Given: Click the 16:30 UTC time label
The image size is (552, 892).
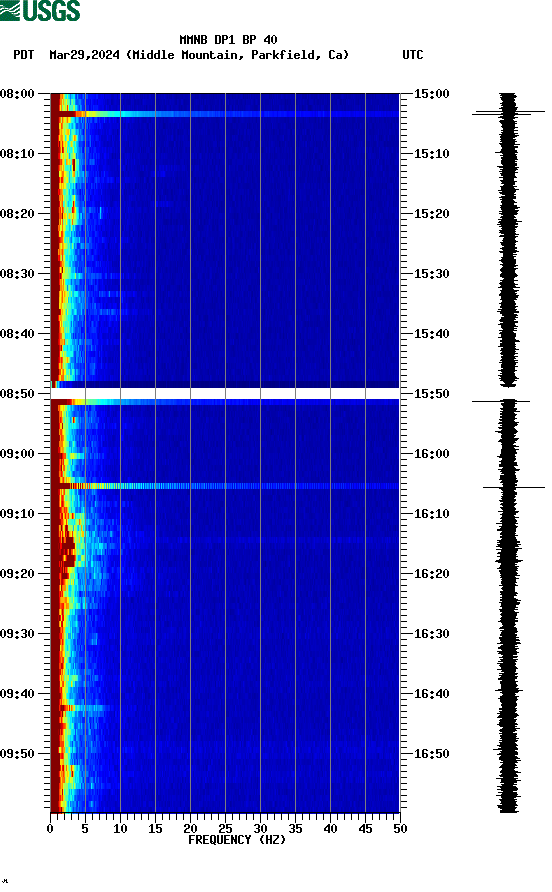Looking at the screenshot, I should pyautogui.click(x=431, y=634).
